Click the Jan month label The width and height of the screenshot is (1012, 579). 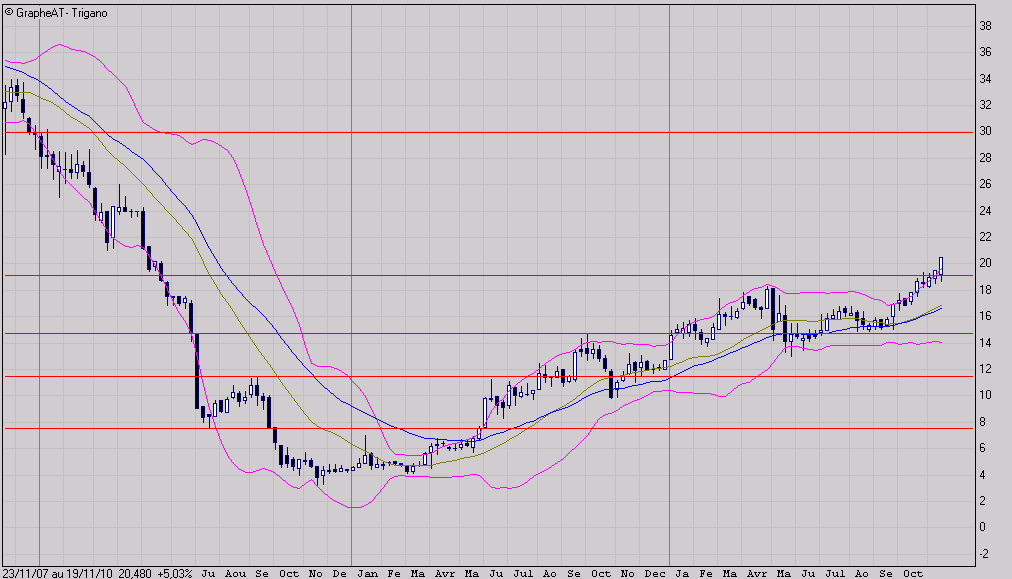(x=368, y=573)
